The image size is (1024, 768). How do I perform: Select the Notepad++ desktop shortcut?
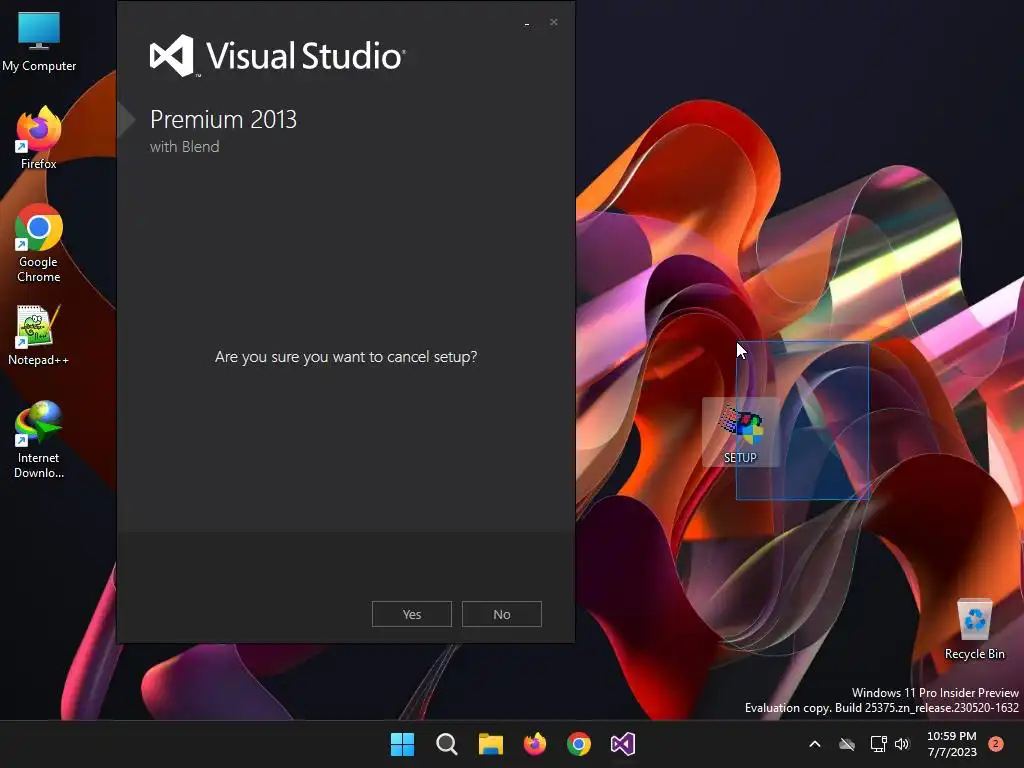click(39, 335)
